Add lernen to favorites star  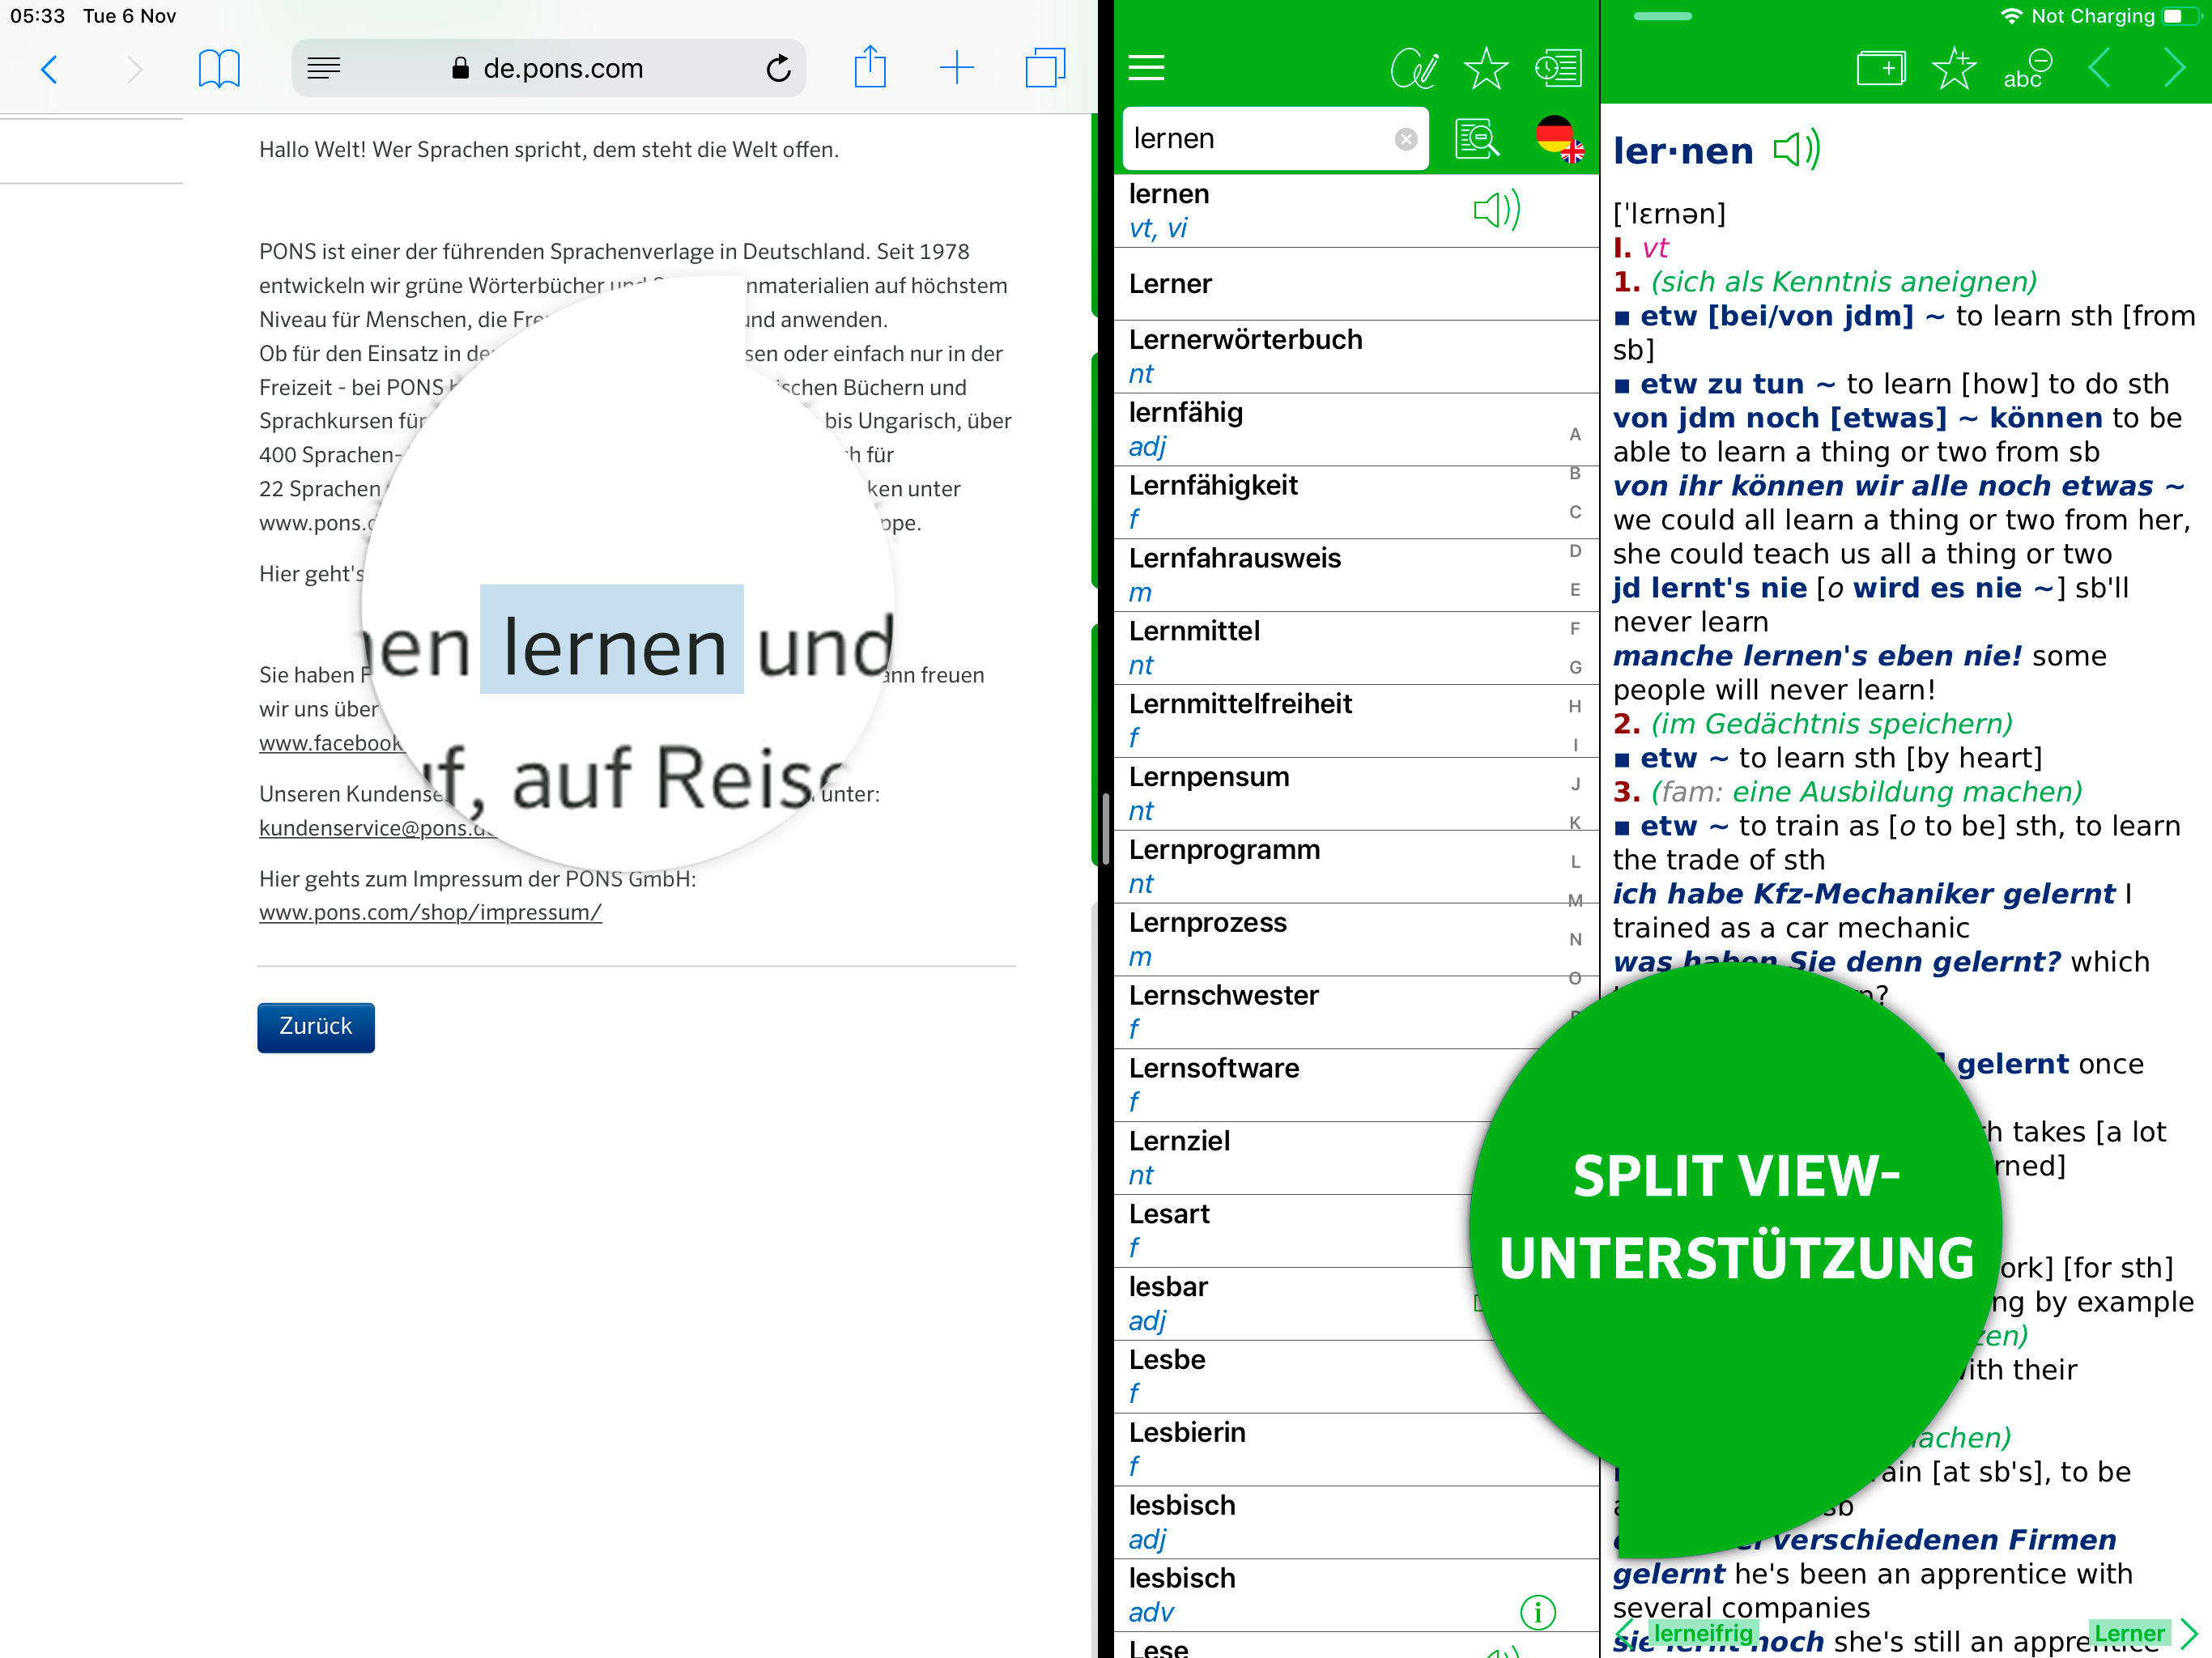(x=1953, y=68)
